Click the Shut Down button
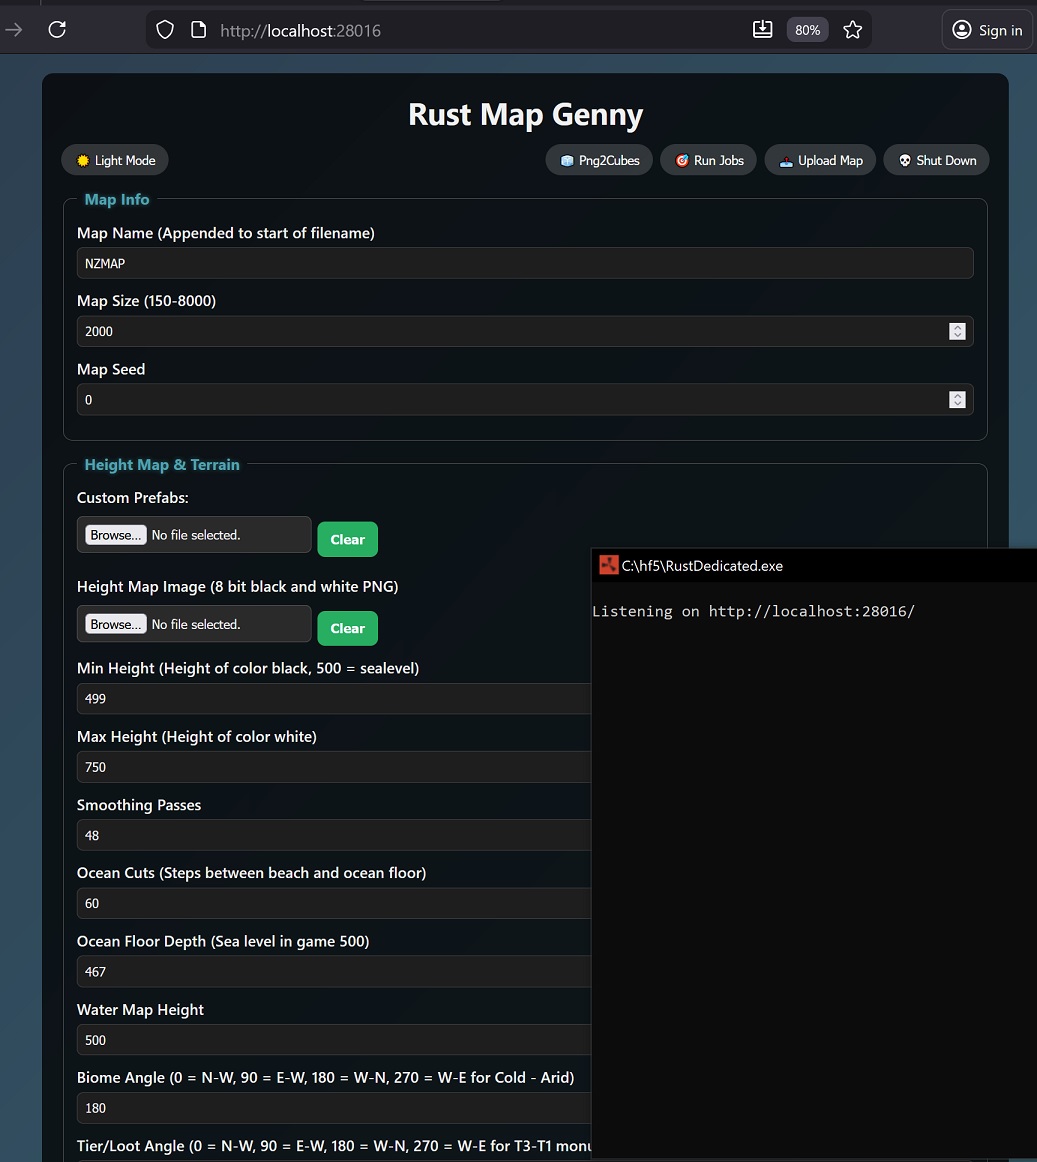Screen dimensions: 1037x1162 click(x=936, y=161)
